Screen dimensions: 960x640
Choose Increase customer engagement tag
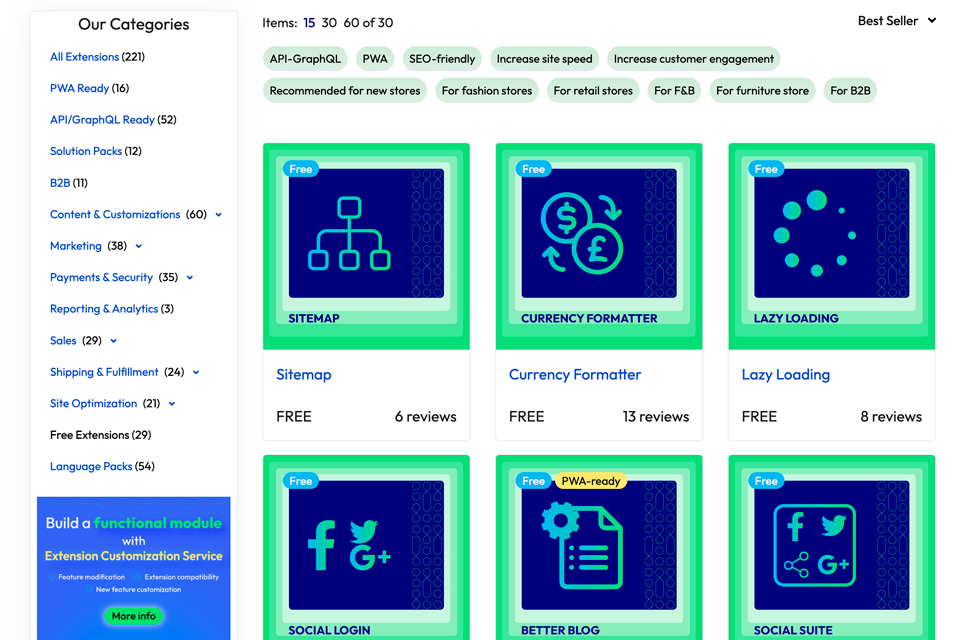click(x=694, y=59)
